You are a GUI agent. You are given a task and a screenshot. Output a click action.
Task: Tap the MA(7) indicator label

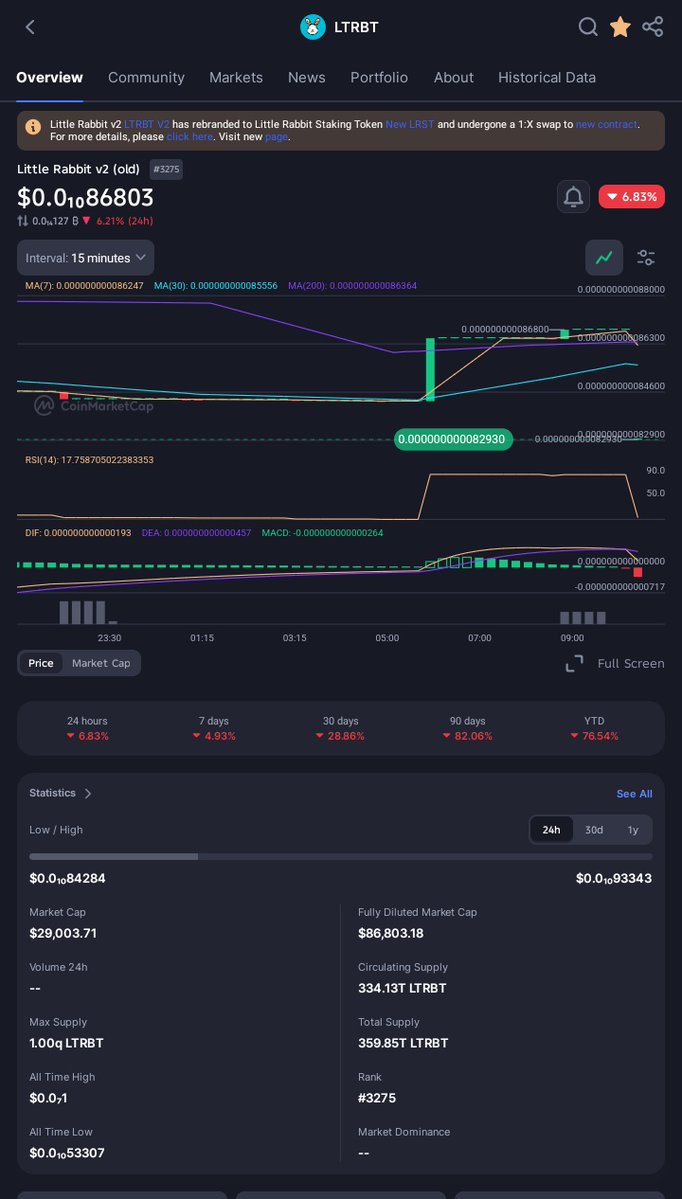pos(84,285)
